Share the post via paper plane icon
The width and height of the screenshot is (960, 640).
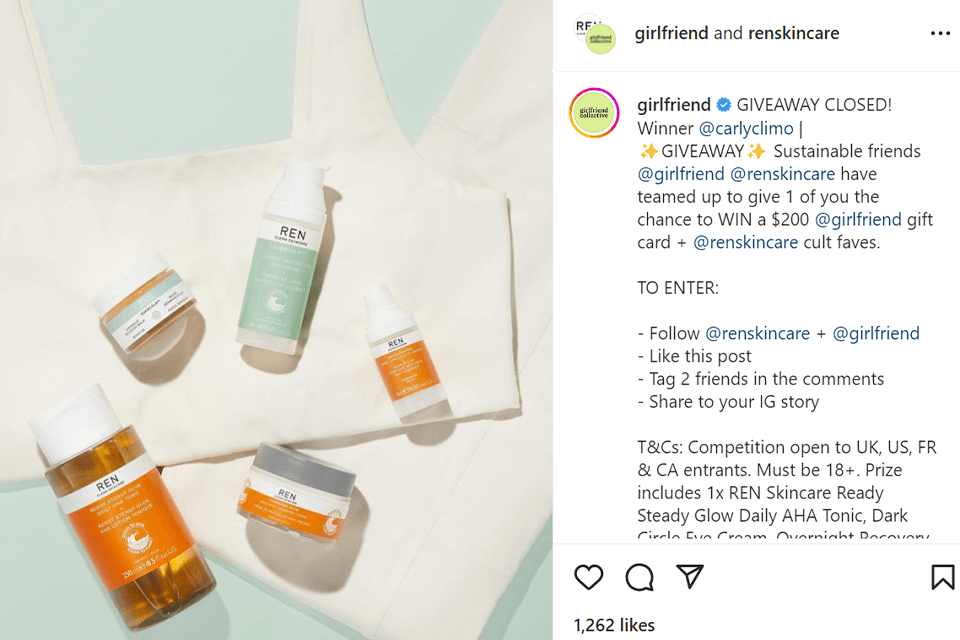click(x=689, y=576)
